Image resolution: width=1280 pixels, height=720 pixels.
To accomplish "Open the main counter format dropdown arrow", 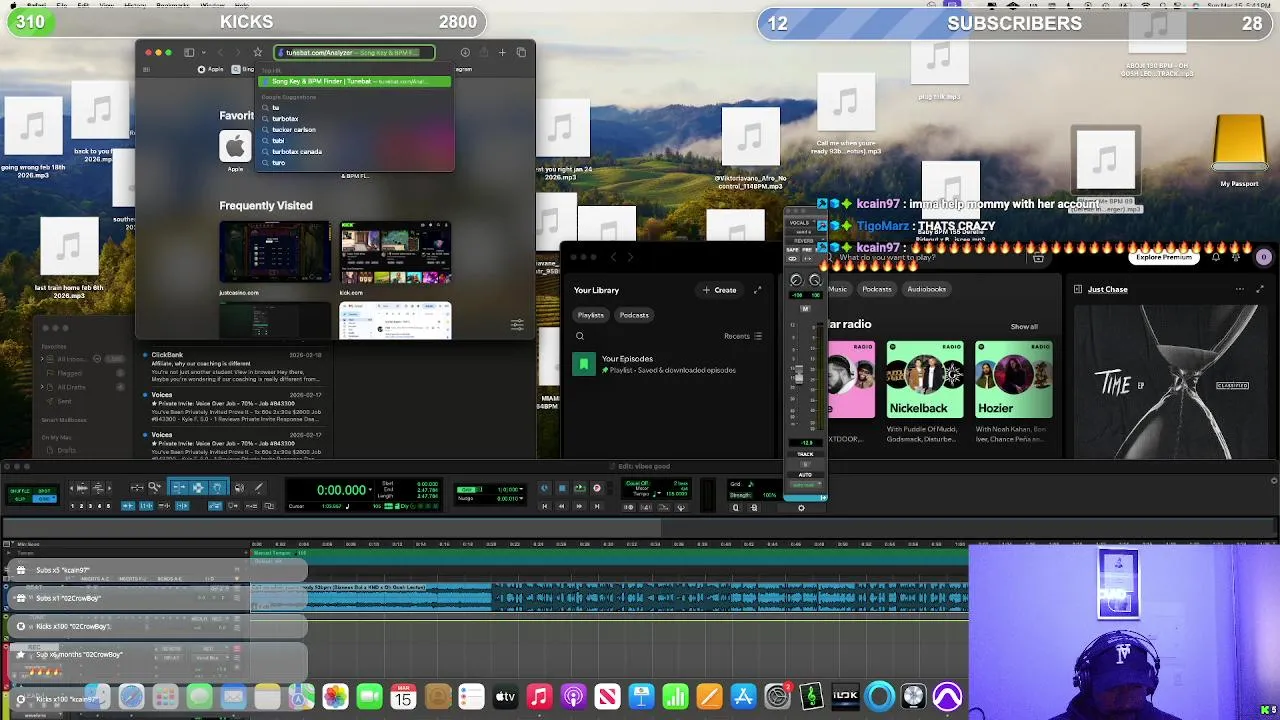I will tap(370, 490).
